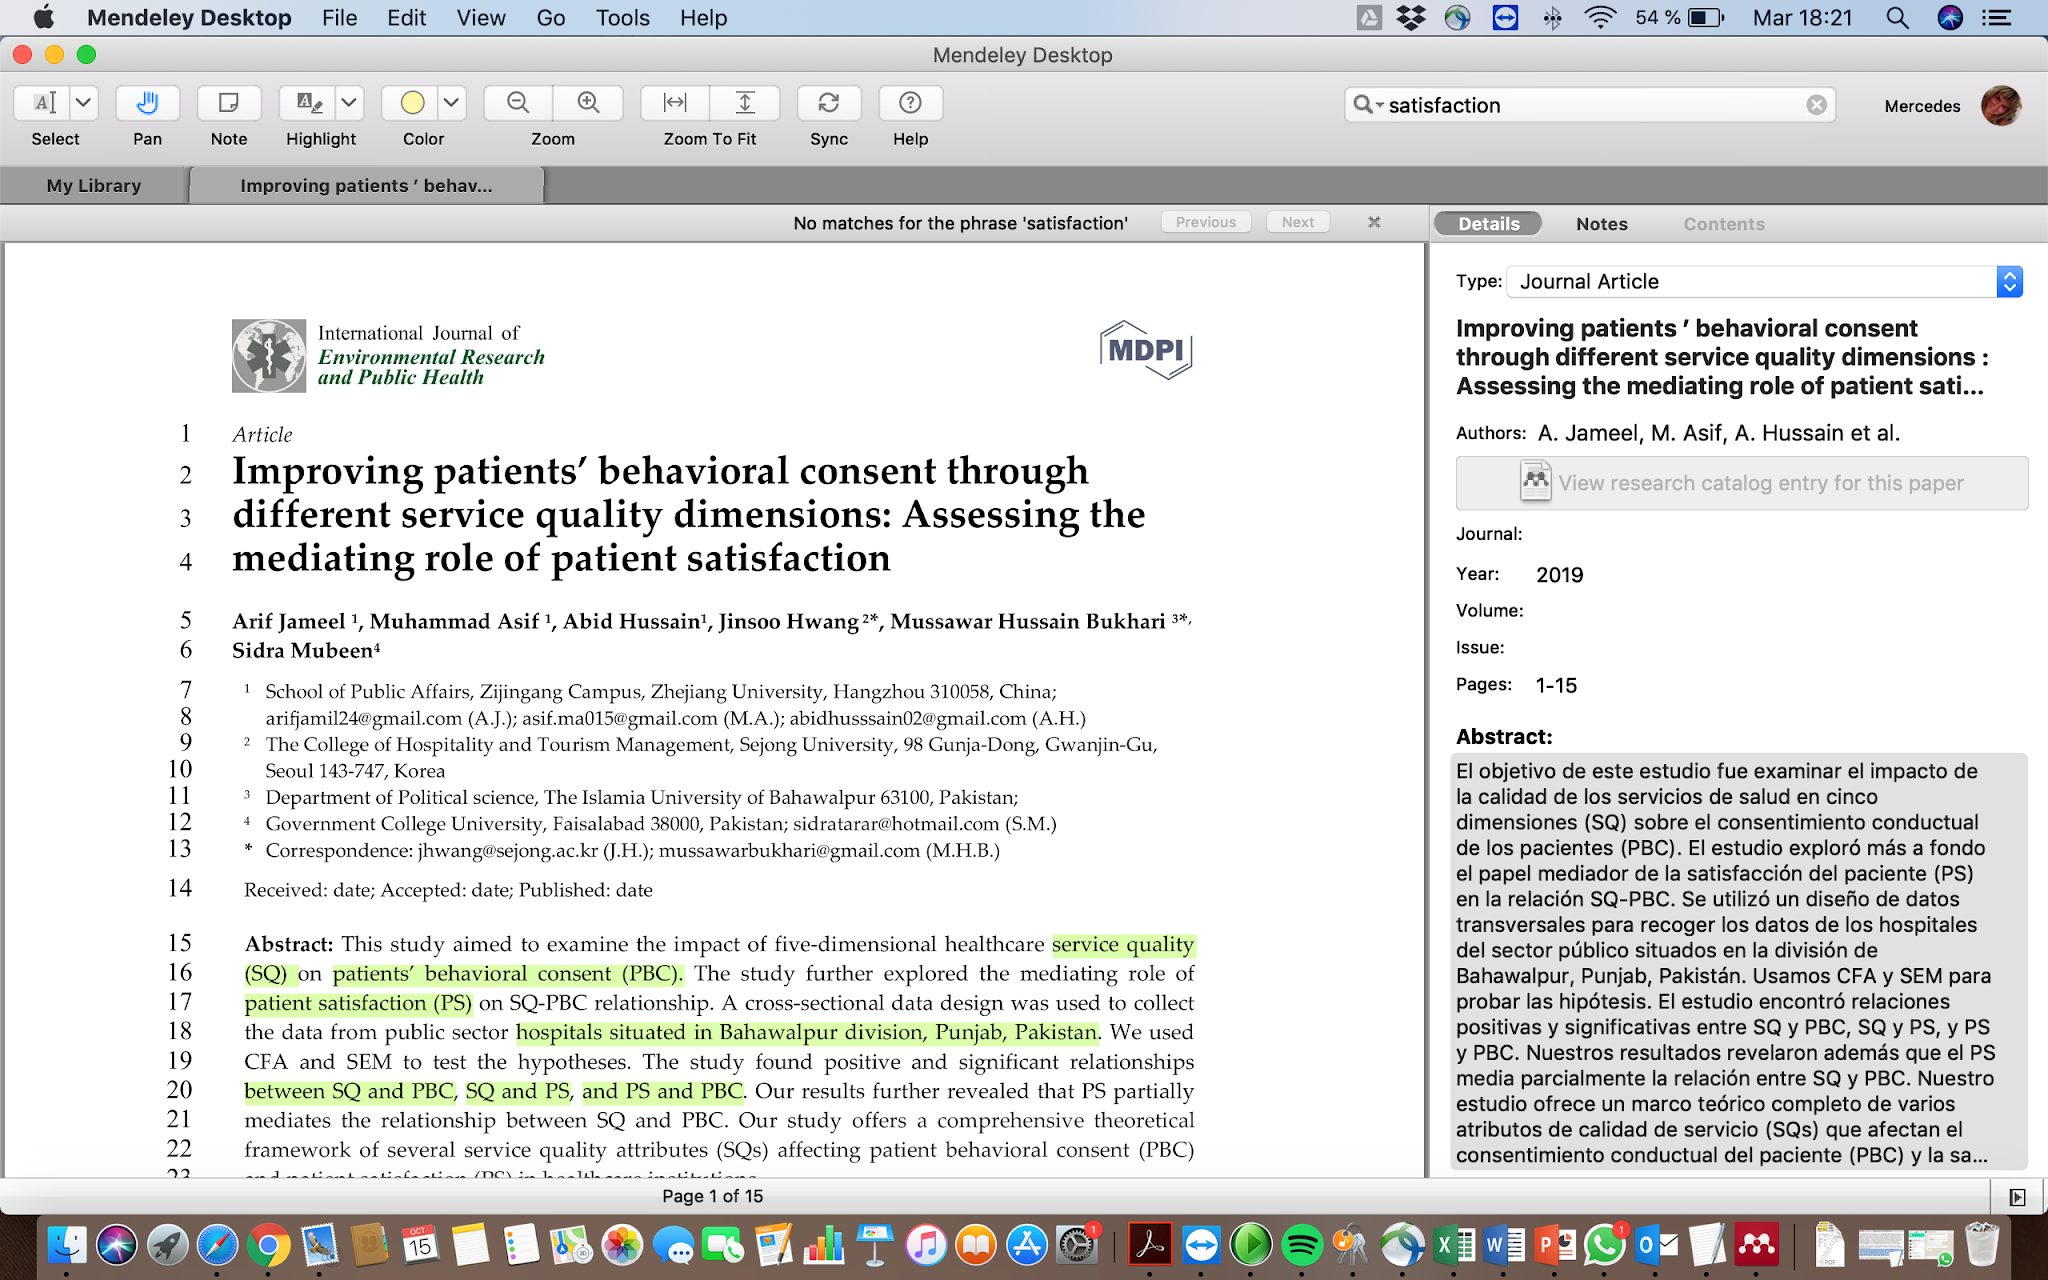Fit document to page height

(x=745, y=103)
